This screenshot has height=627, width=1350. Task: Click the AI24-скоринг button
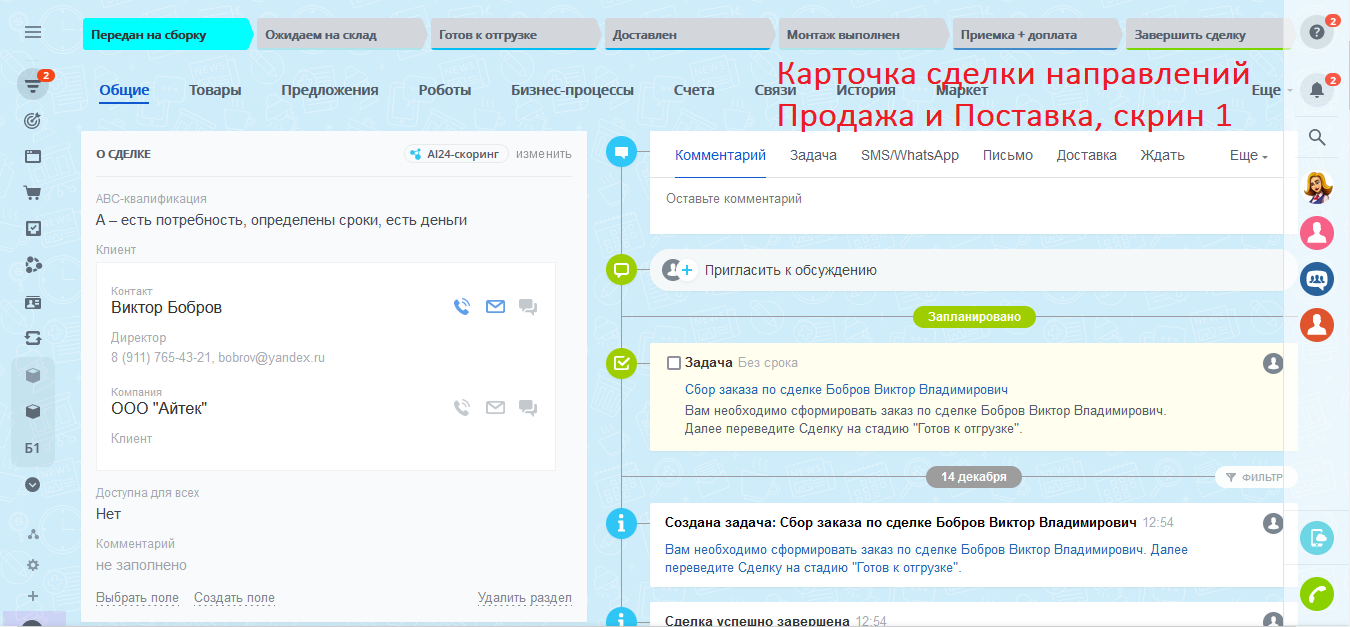pyautogui.click(x=457, y=154)
